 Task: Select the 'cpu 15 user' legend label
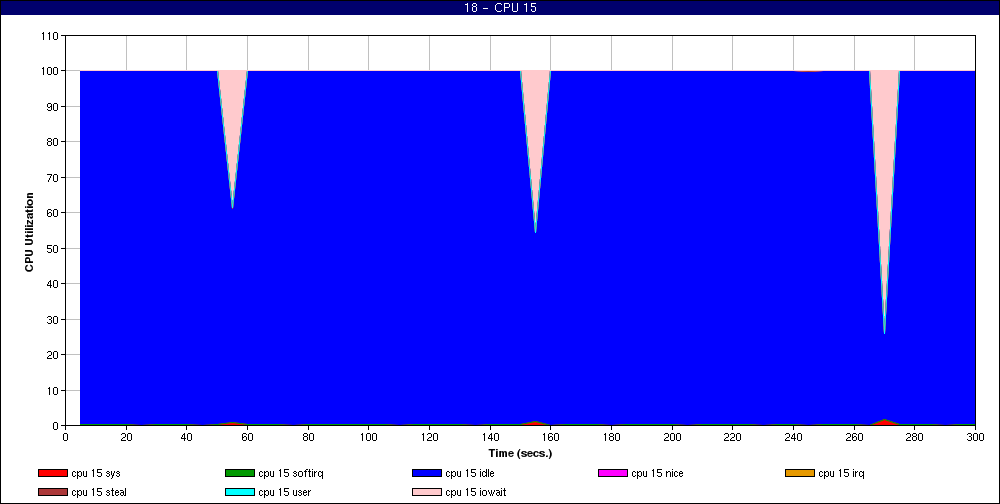284,493
